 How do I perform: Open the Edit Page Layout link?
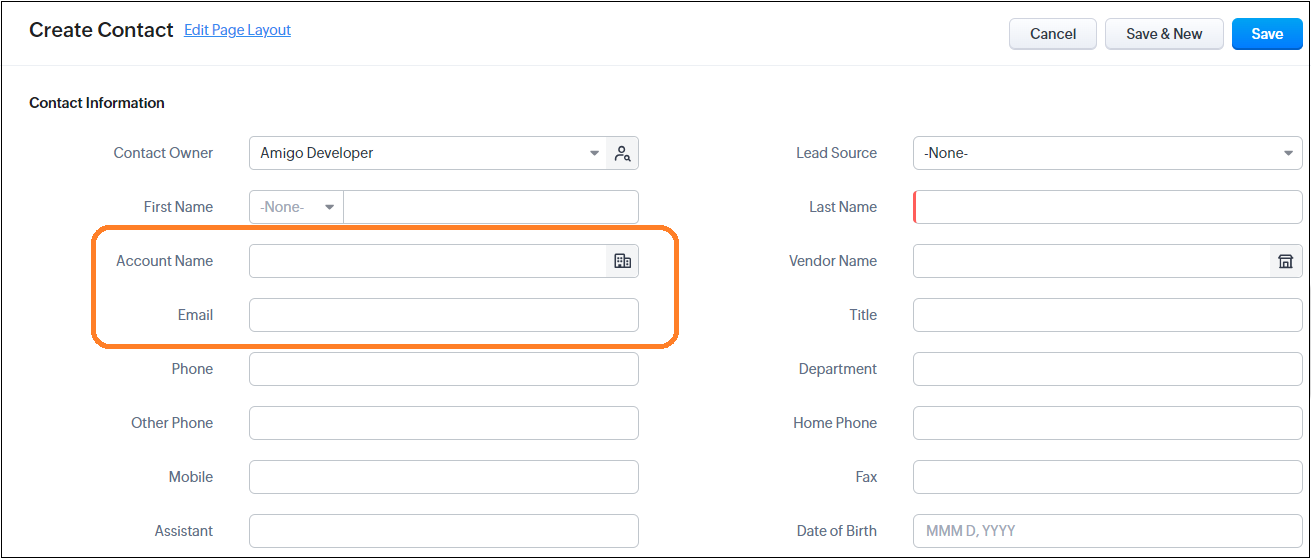pos(237,30)
